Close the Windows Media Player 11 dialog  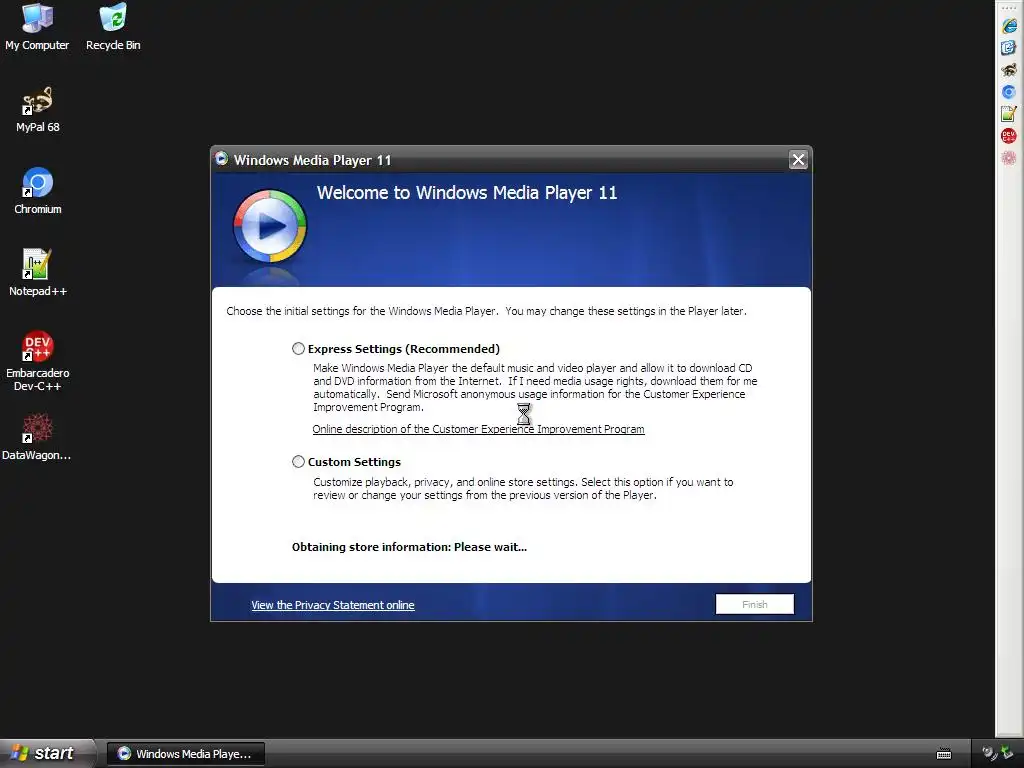[798, 159]
